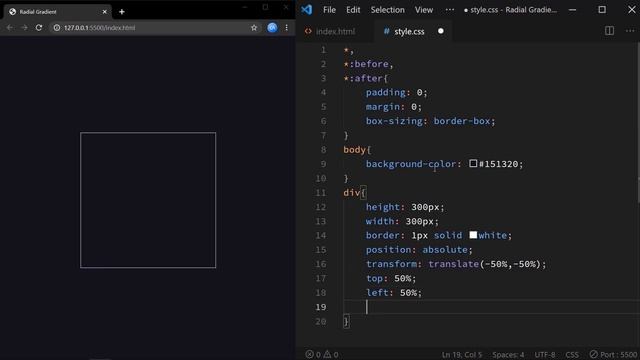The width and height of the screenshot is (640, 360).
Task: Click the 'padding' property on line 4
Action: point(385,92)
